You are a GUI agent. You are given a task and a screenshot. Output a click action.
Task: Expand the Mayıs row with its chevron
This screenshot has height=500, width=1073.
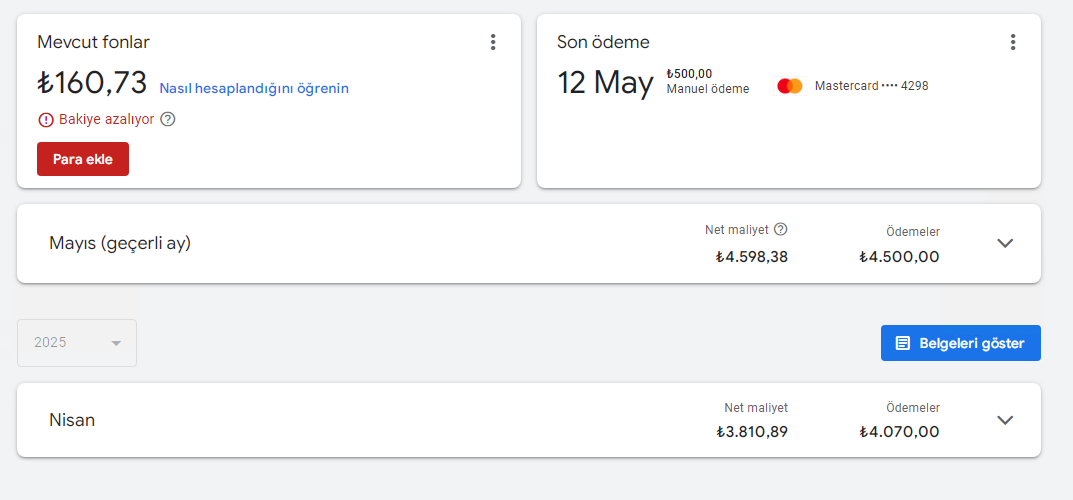tap(1005, 243)
